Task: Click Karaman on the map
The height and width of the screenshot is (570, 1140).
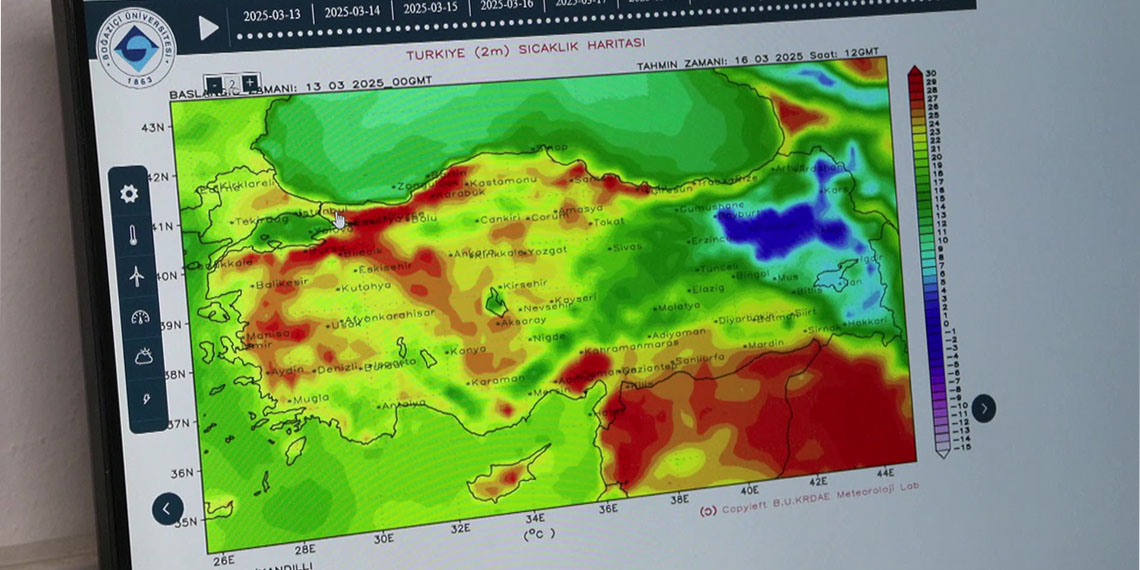Action: 495,381
